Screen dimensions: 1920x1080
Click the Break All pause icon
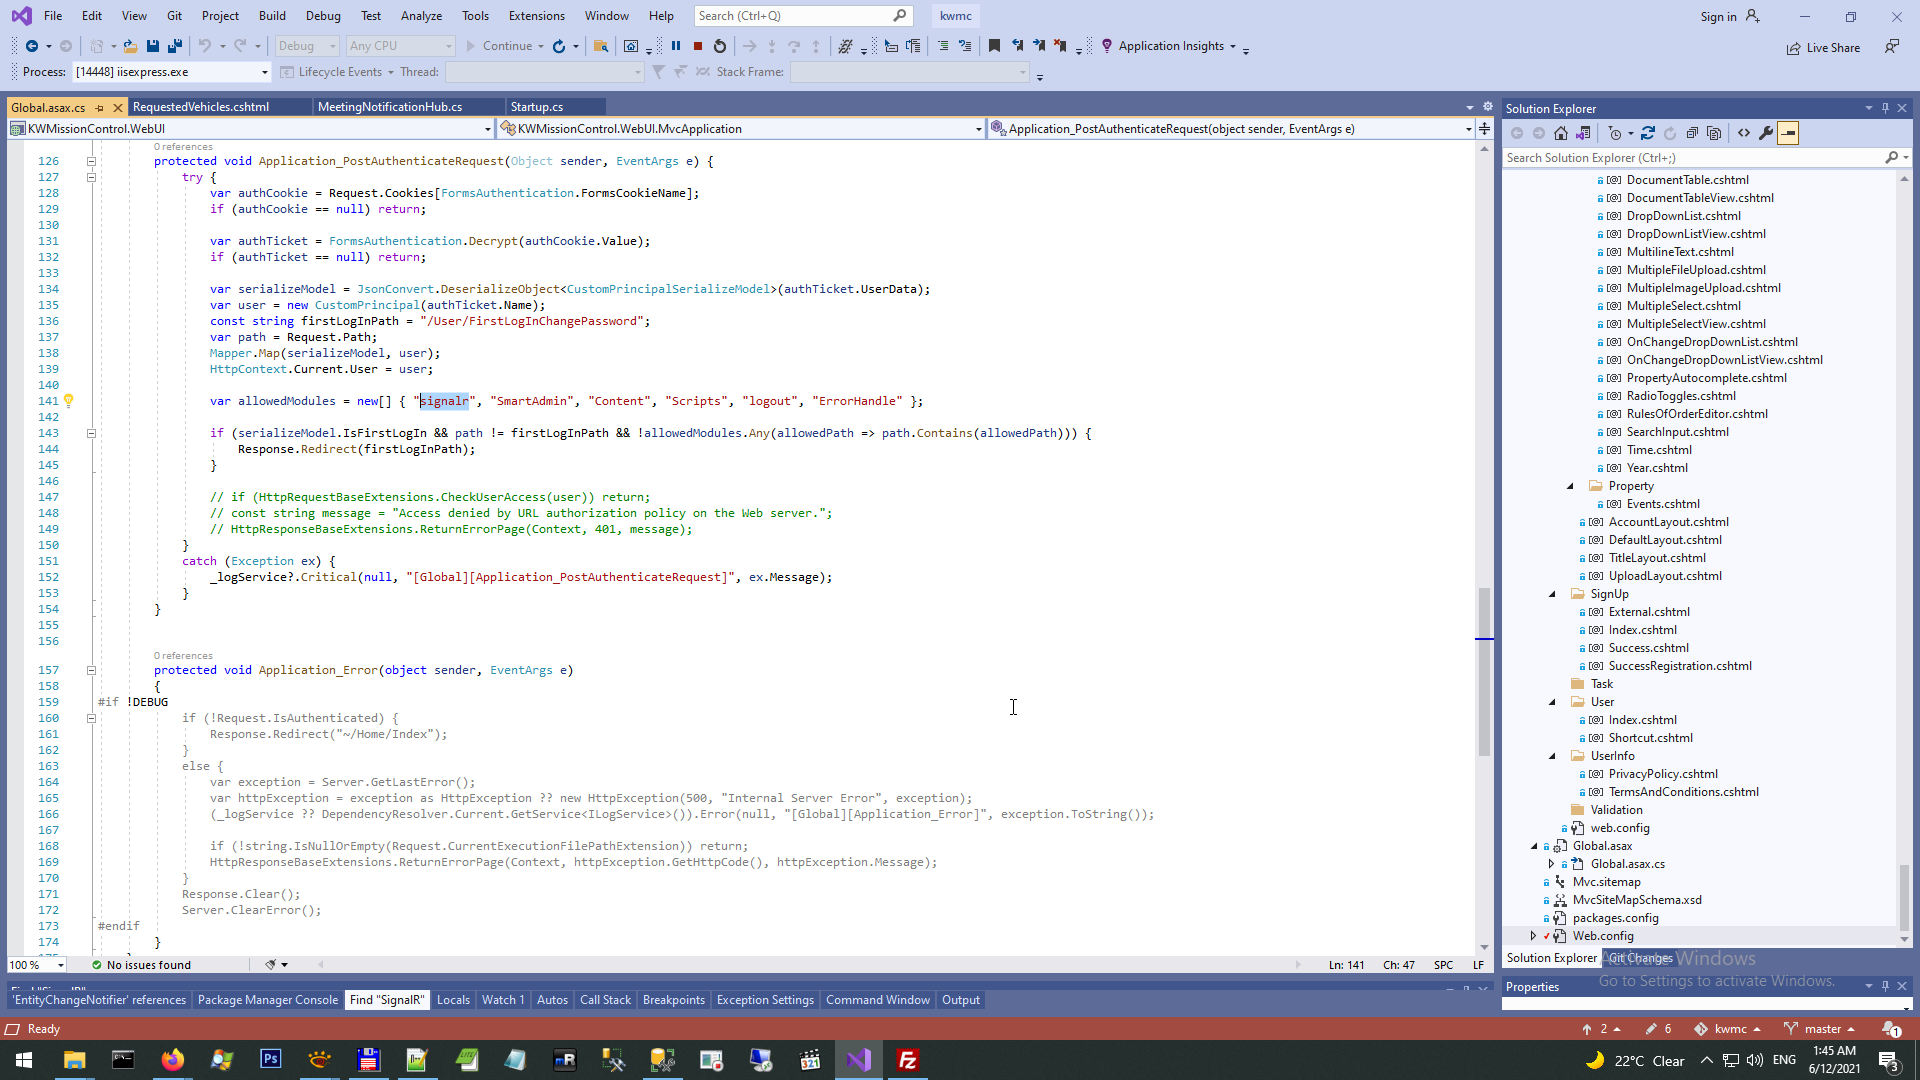coord(676,46)
